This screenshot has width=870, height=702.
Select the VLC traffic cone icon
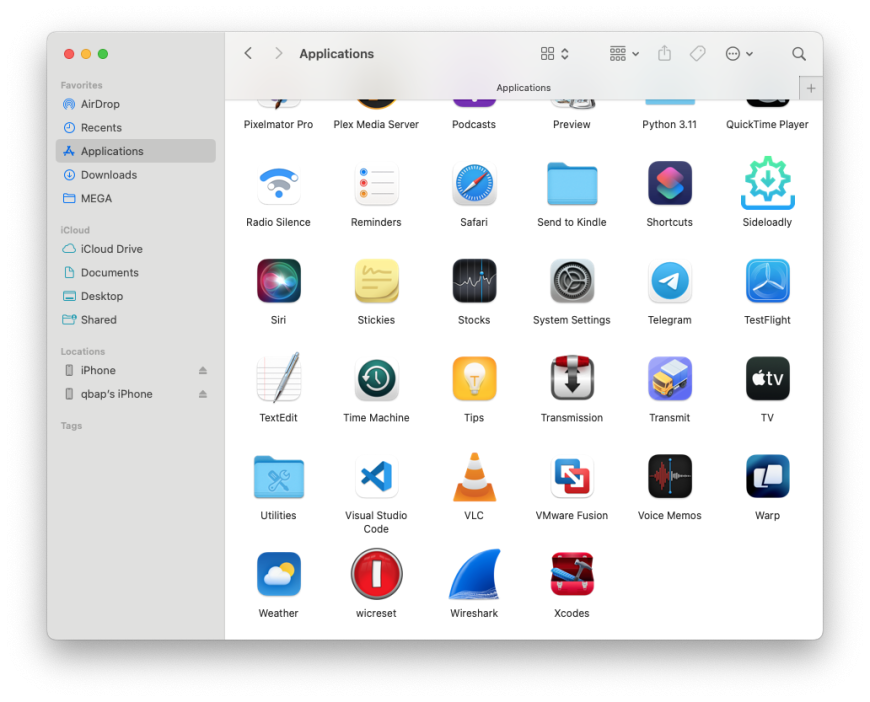474,477
